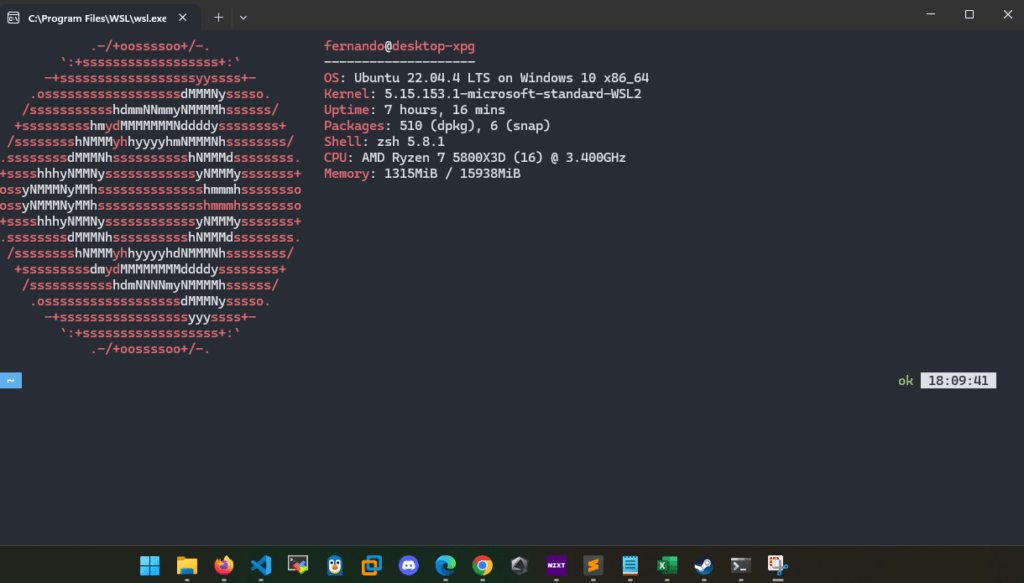This screenshot has width=1024, height=583.
Task: Open Microsoft Edge from the taskbar
Action: click(x=445, y=566)
